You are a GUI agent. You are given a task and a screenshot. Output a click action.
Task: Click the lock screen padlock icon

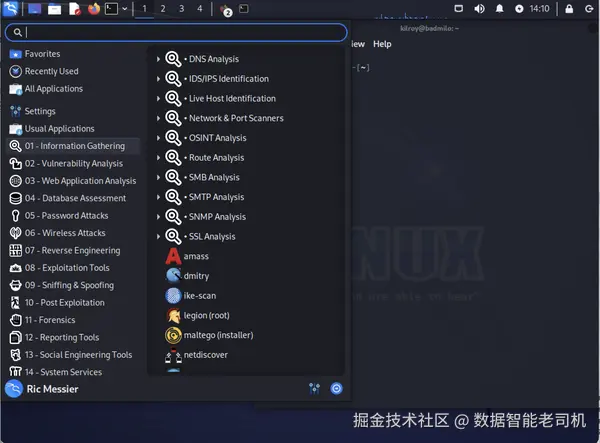[569, 8]
